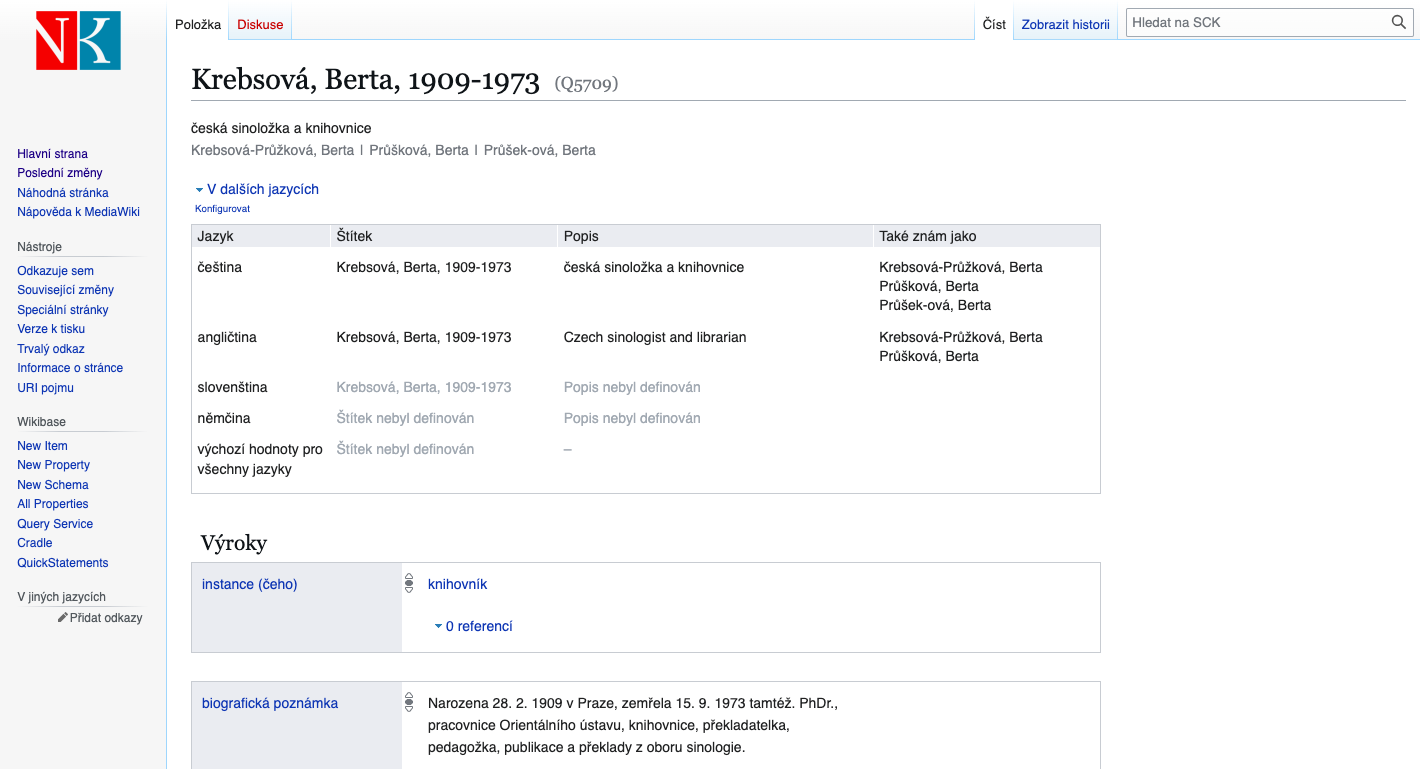Open the knihovník value link
This screenshot has width=1420, height=769.
(x=457, y=584)
